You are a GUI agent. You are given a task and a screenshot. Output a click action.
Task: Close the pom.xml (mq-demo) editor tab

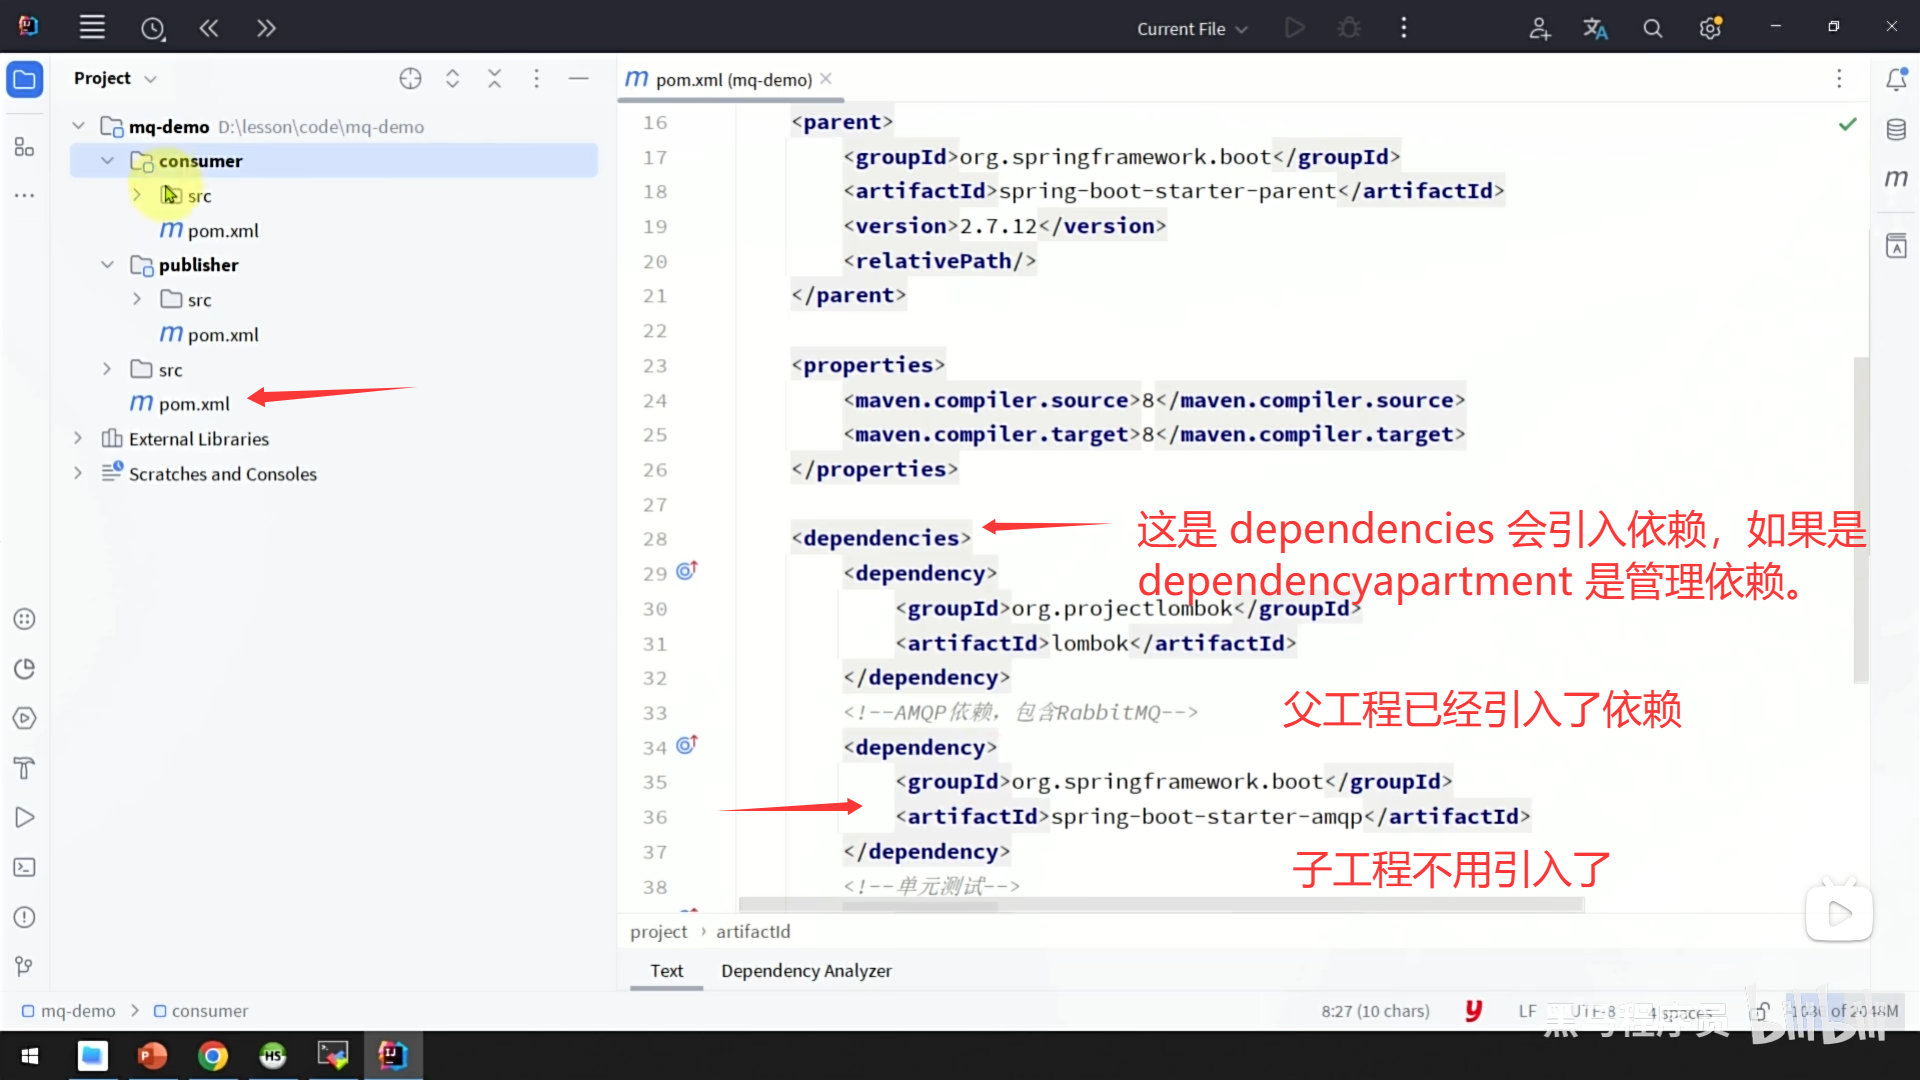(x=825, y=79)
